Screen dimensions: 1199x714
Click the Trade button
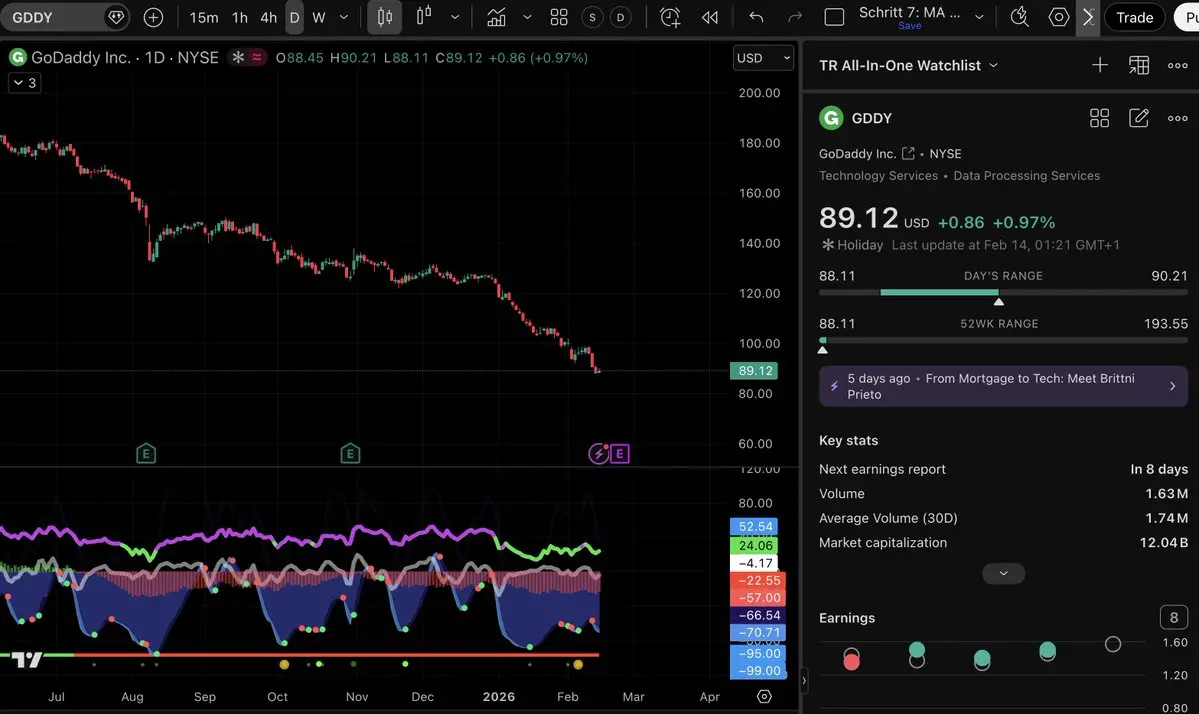pyautogui.click(x=1134, y=17)
